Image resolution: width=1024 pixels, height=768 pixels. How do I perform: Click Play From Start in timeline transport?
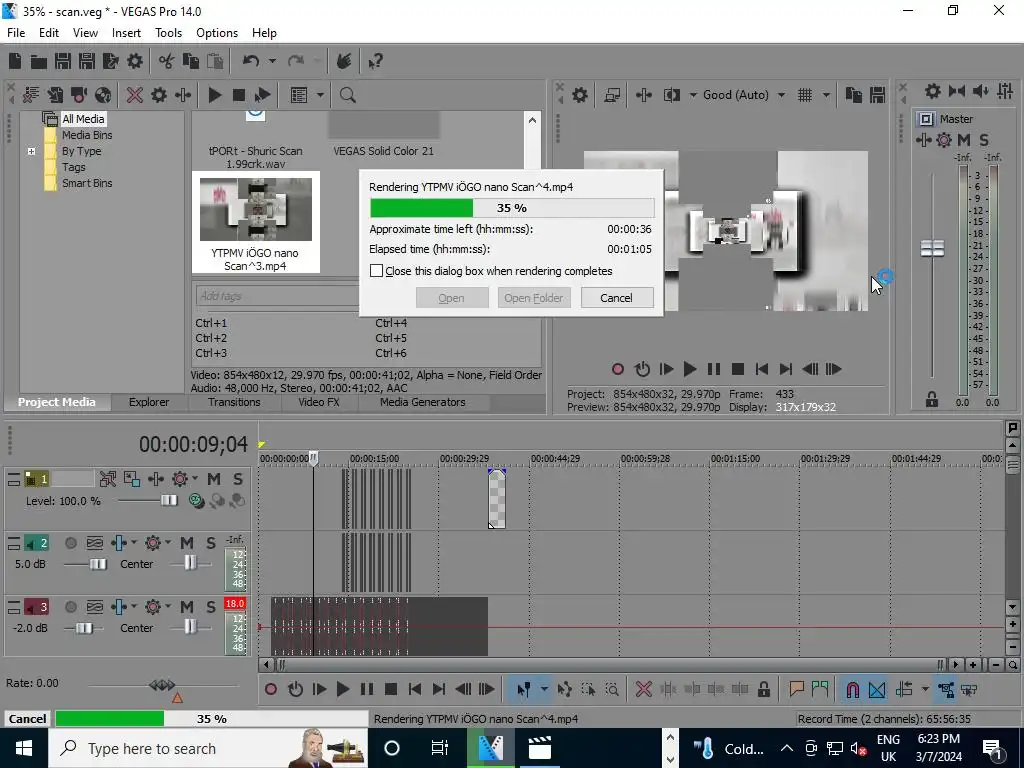click(319, 689)
